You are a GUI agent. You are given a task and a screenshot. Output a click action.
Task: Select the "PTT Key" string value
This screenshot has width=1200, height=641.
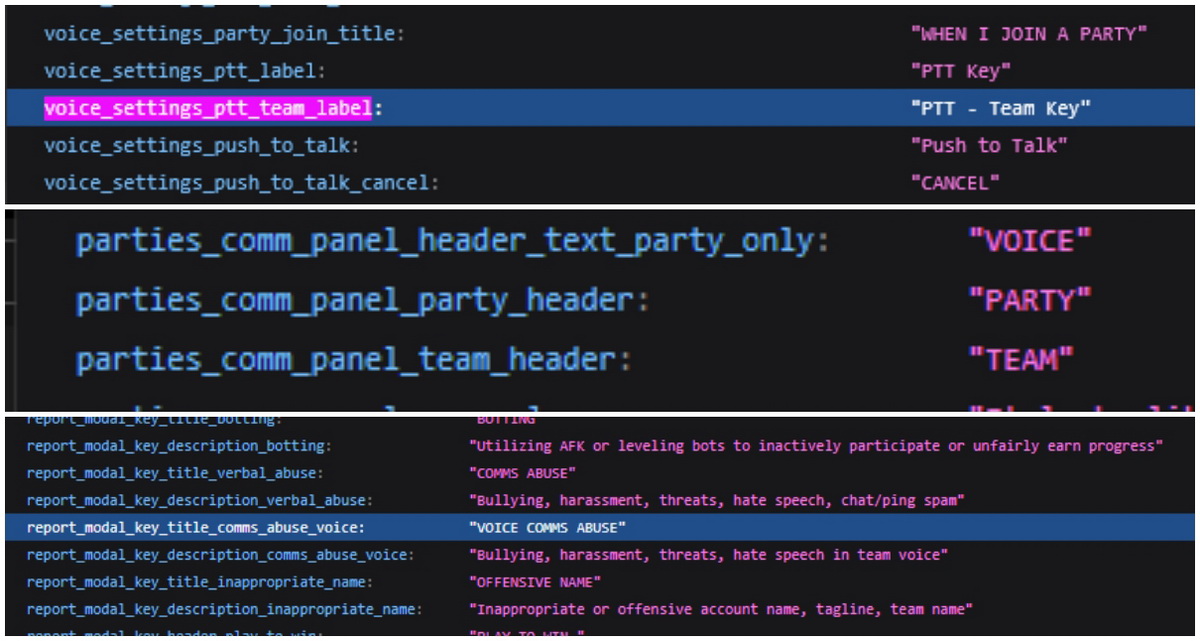pos(961,71)
